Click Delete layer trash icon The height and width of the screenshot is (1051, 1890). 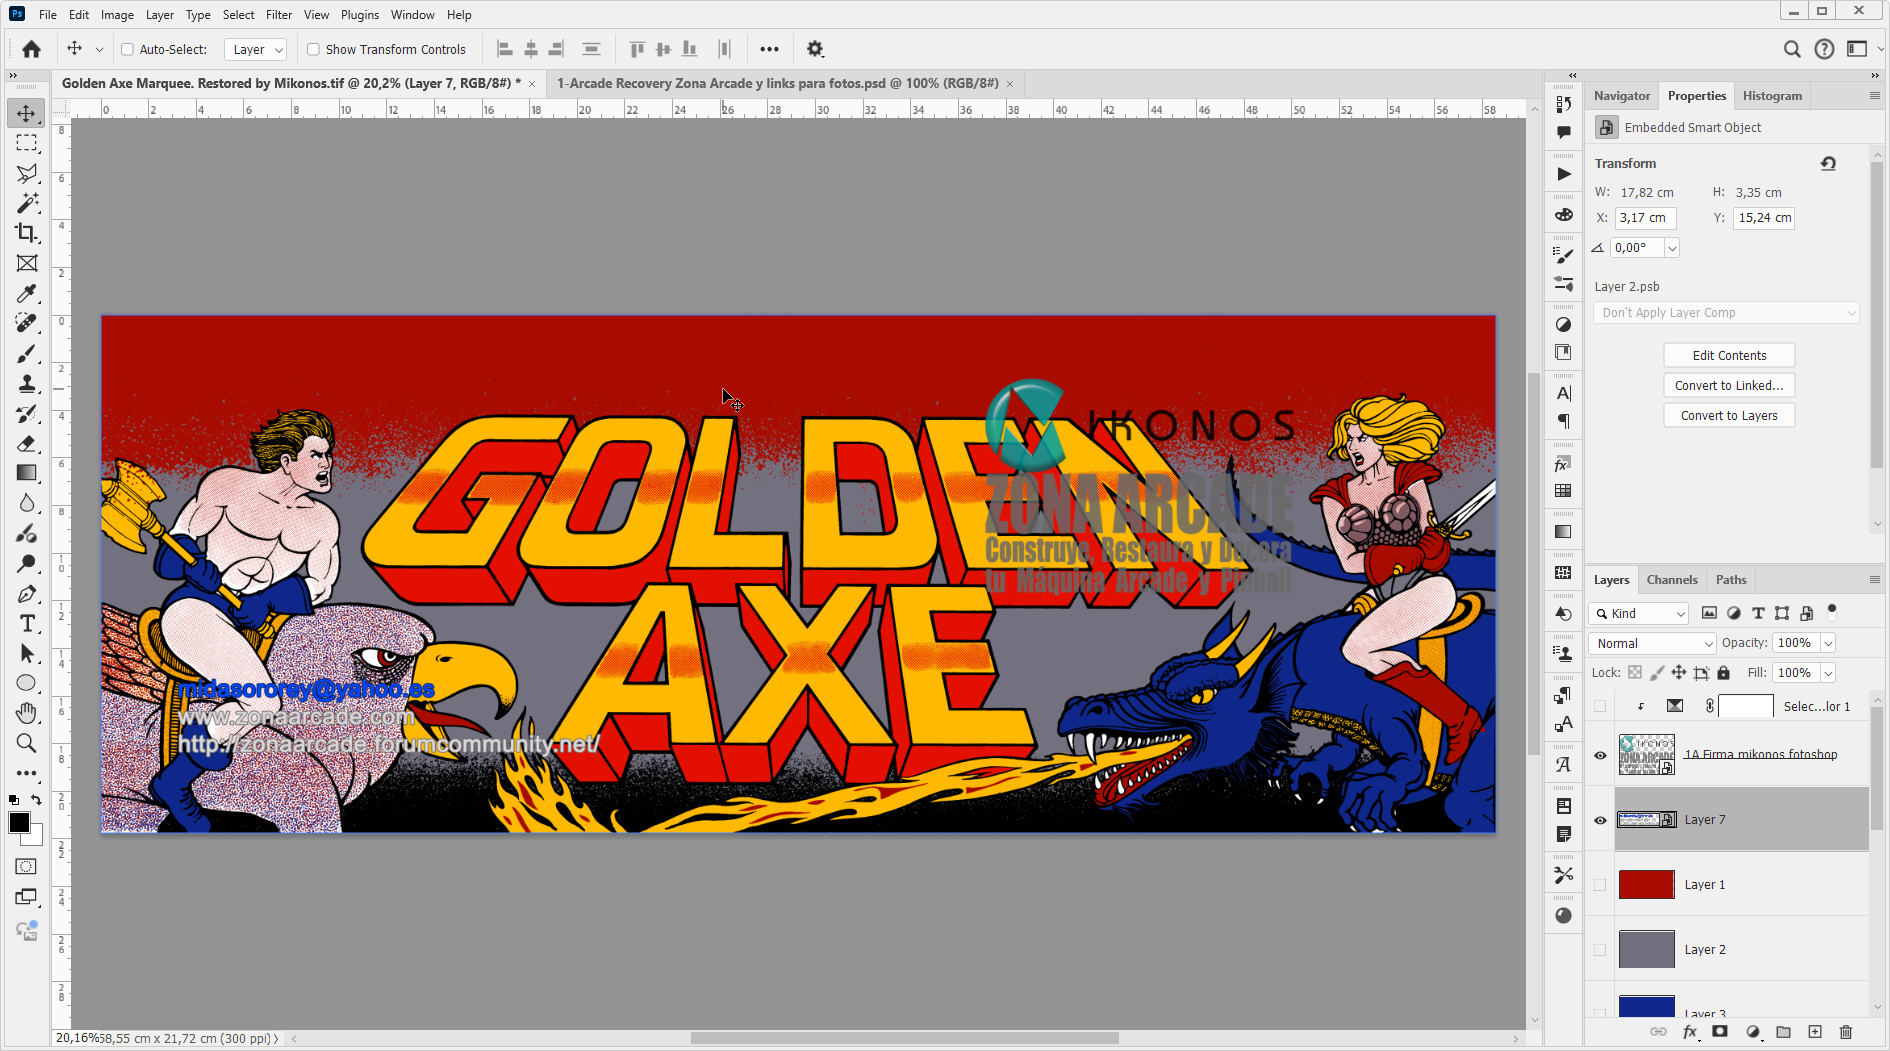(x=1846, y=1032)
